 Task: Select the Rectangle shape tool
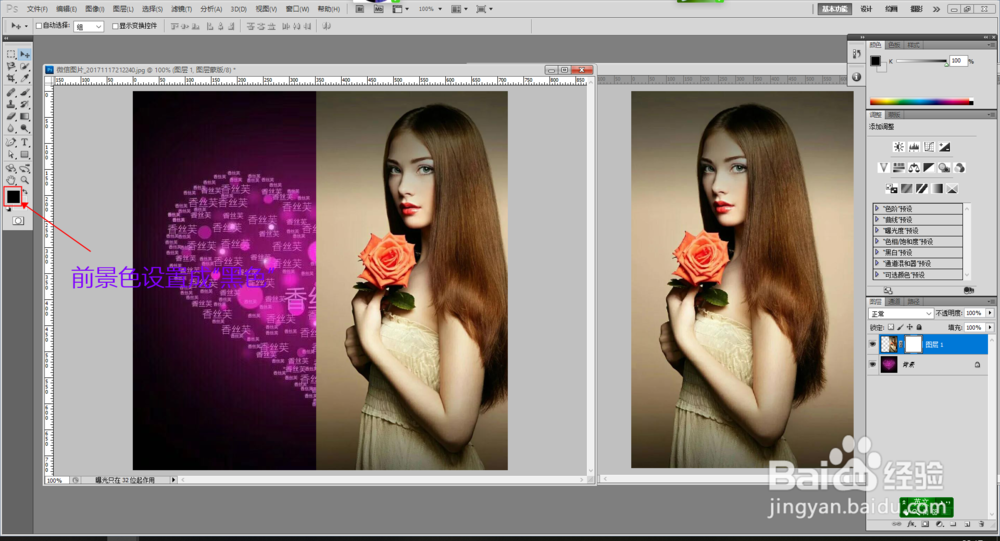click(x=24, y=153)
